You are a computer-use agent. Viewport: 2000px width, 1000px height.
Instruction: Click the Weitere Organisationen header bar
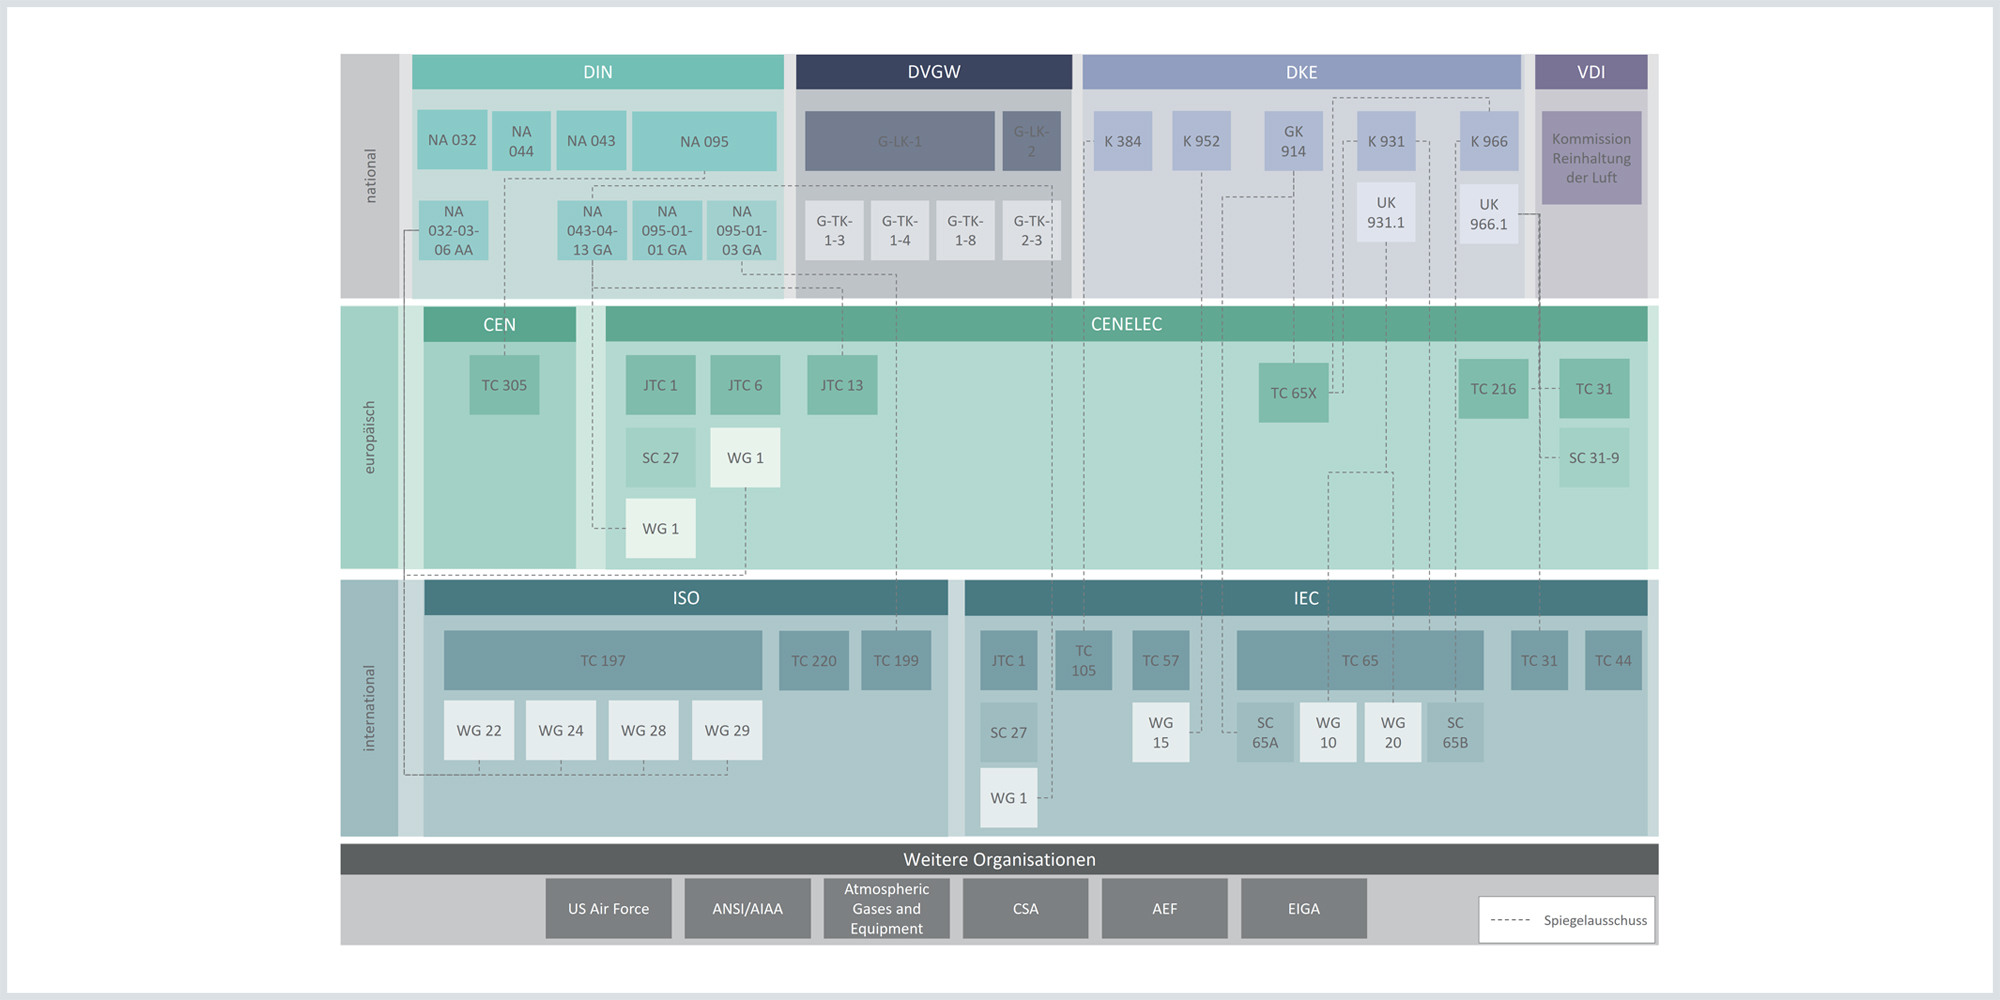tap(999, 859)
